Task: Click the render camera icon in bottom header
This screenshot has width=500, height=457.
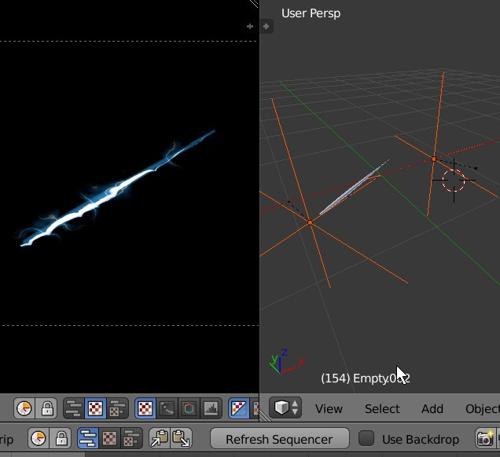Action: click(485, 438)
